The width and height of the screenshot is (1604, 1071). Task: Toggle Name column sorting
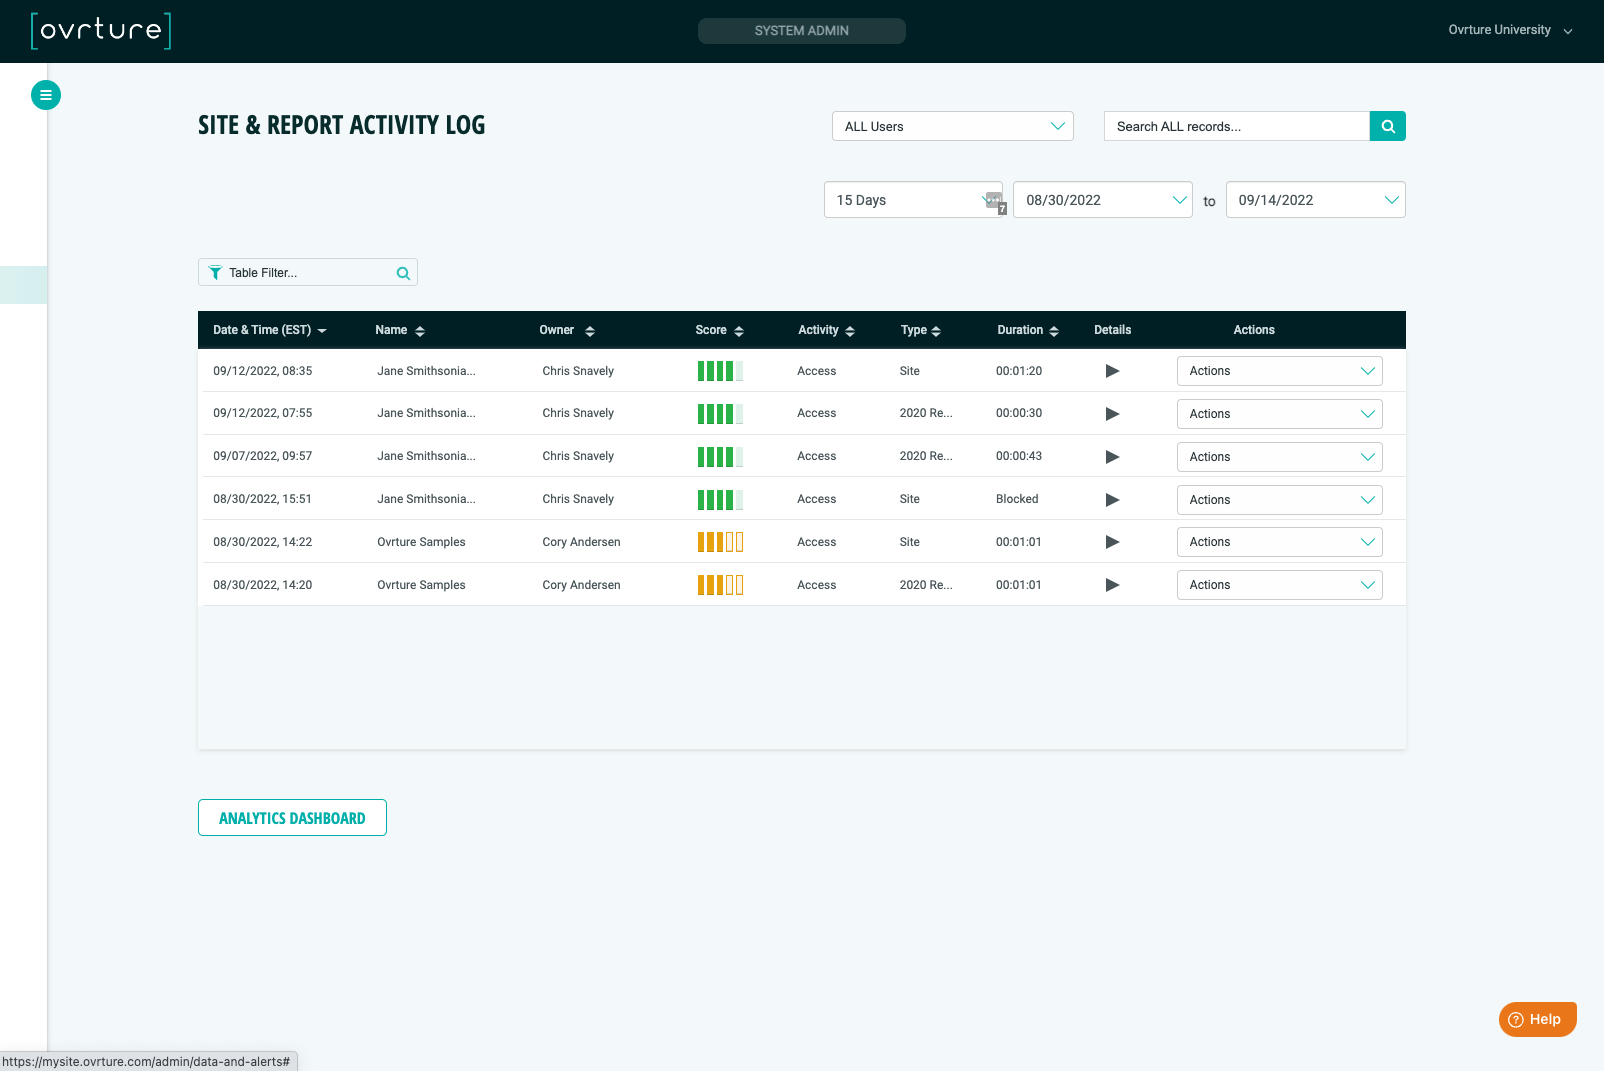pyautogui.click(x=420, y=330)
